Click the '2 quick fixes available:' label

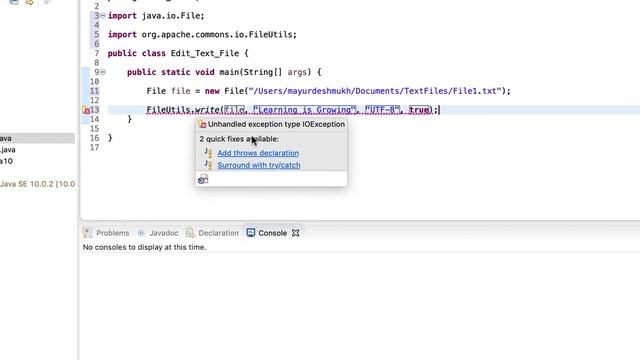(x=239, y=139)
